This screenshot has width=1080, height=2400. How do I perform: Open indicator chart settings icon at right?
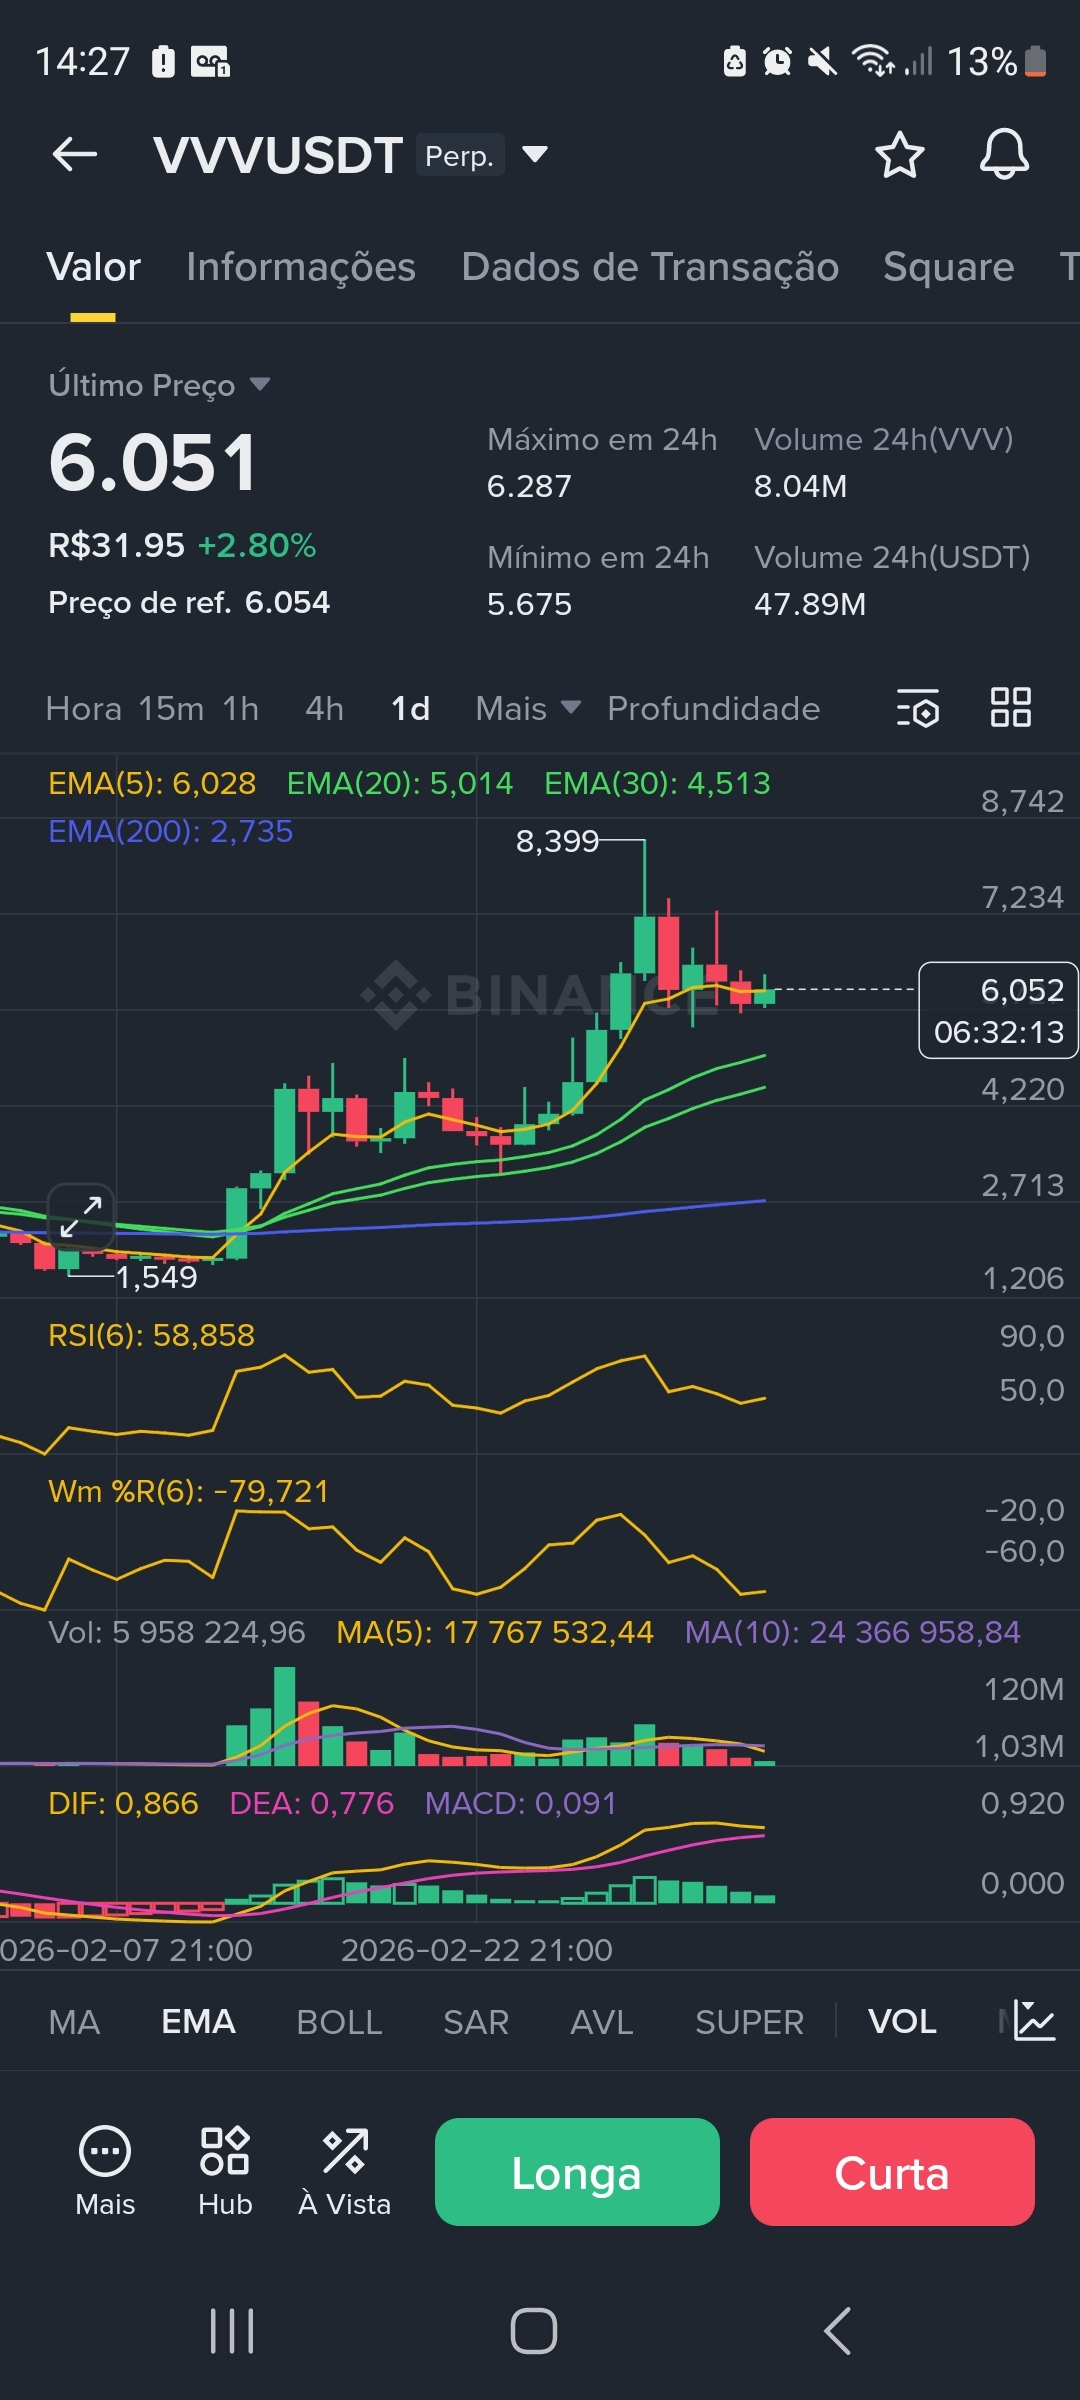(x=1033, y=2021)
